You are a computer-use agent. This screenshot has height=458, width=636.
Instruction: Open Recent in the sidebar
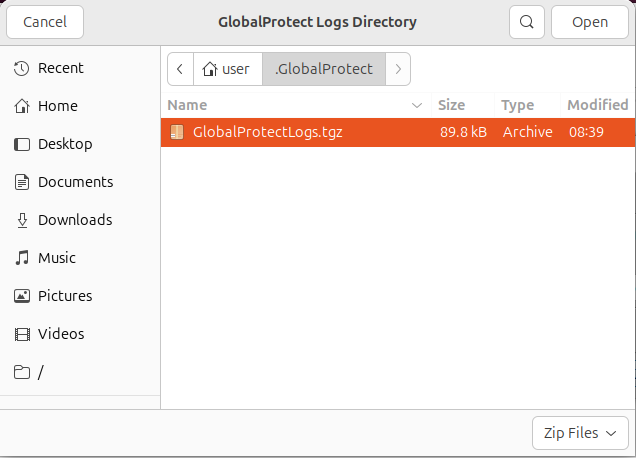80,68
